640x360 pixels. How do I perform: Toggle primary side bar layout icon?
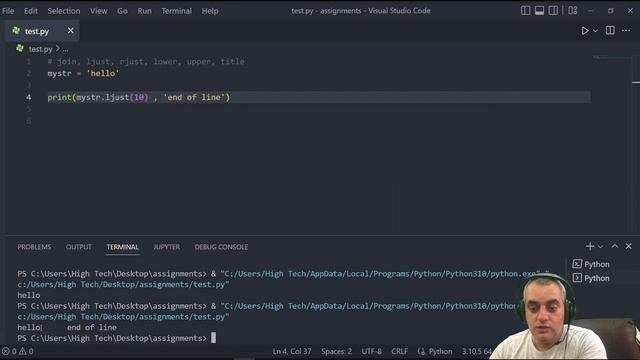[x=525, y=11]
